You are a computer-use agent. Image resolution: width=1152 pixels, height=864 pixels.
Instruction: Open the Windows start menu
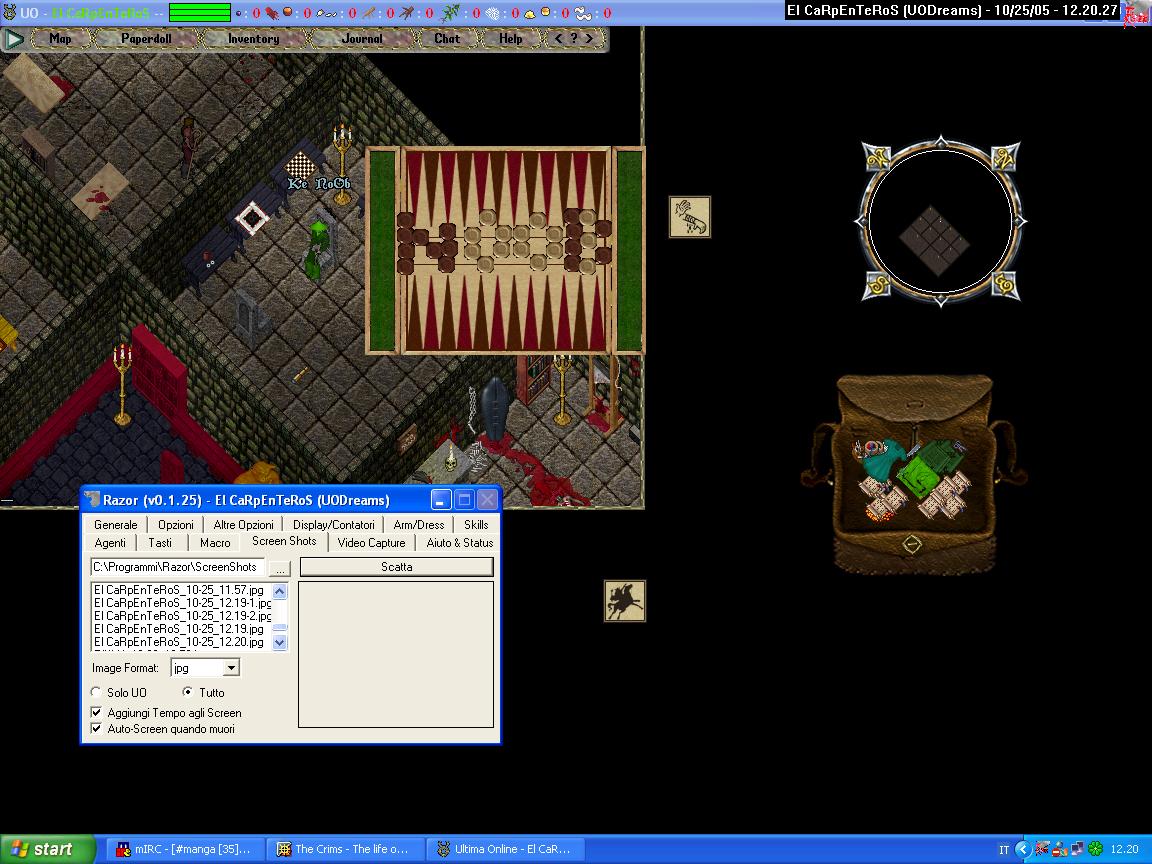[x=47, y=849]
